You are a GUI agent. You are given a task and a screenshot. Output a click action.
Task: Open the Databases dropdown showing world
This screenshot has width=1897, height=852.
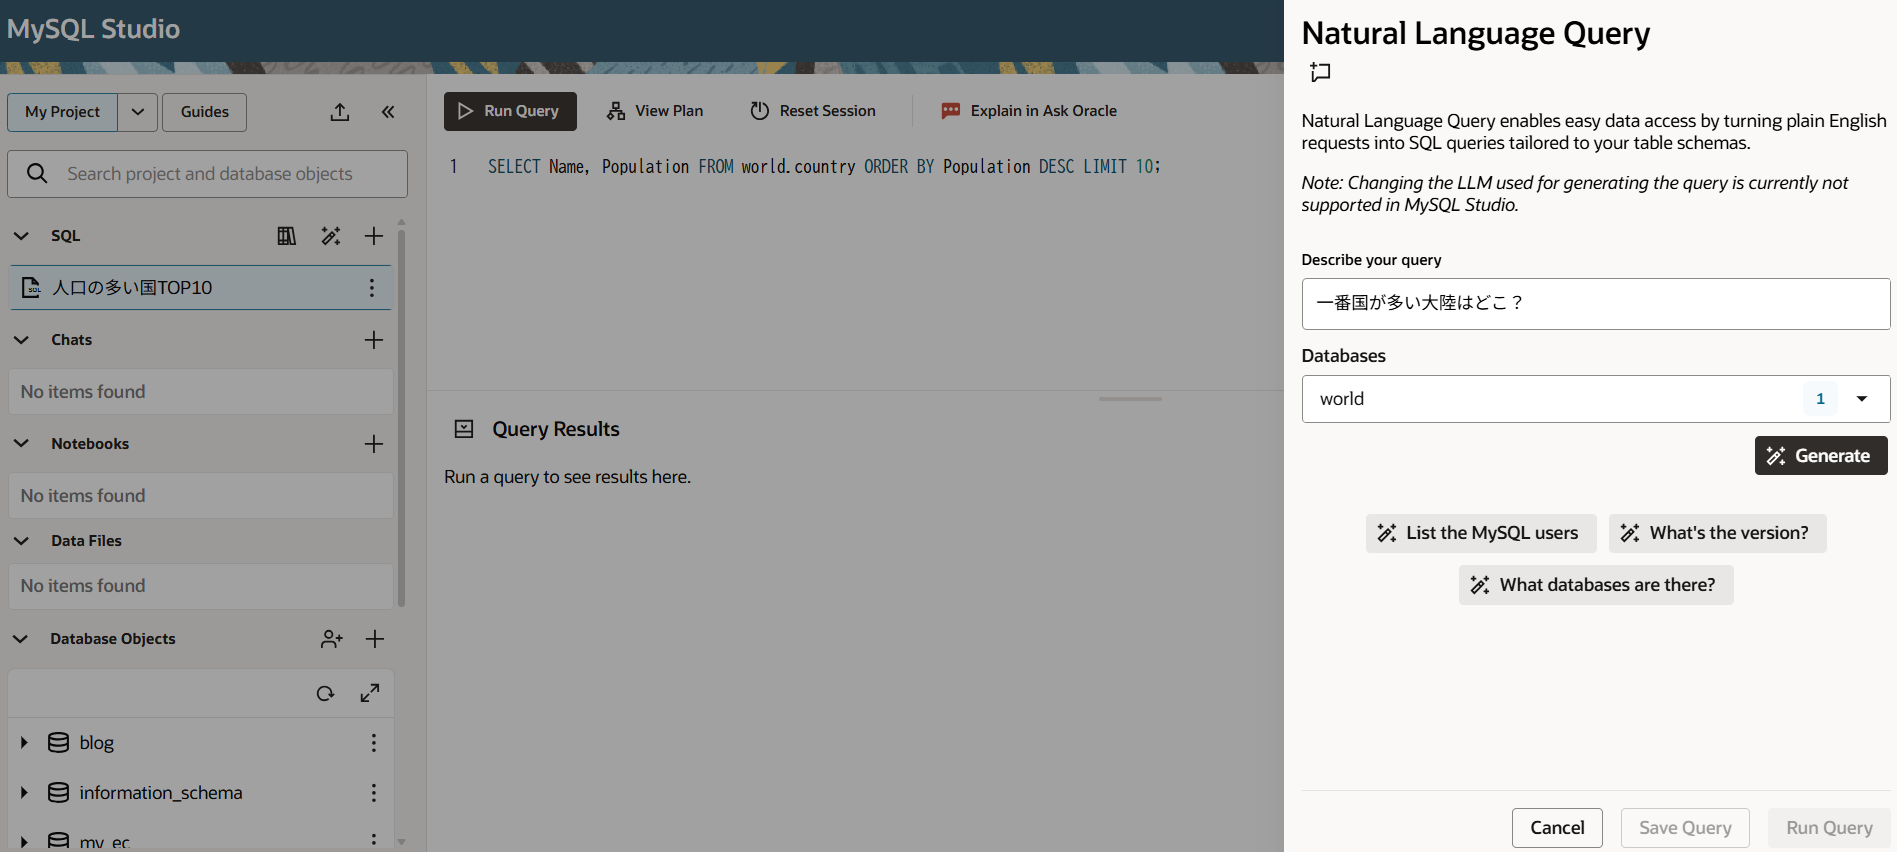1861,399
